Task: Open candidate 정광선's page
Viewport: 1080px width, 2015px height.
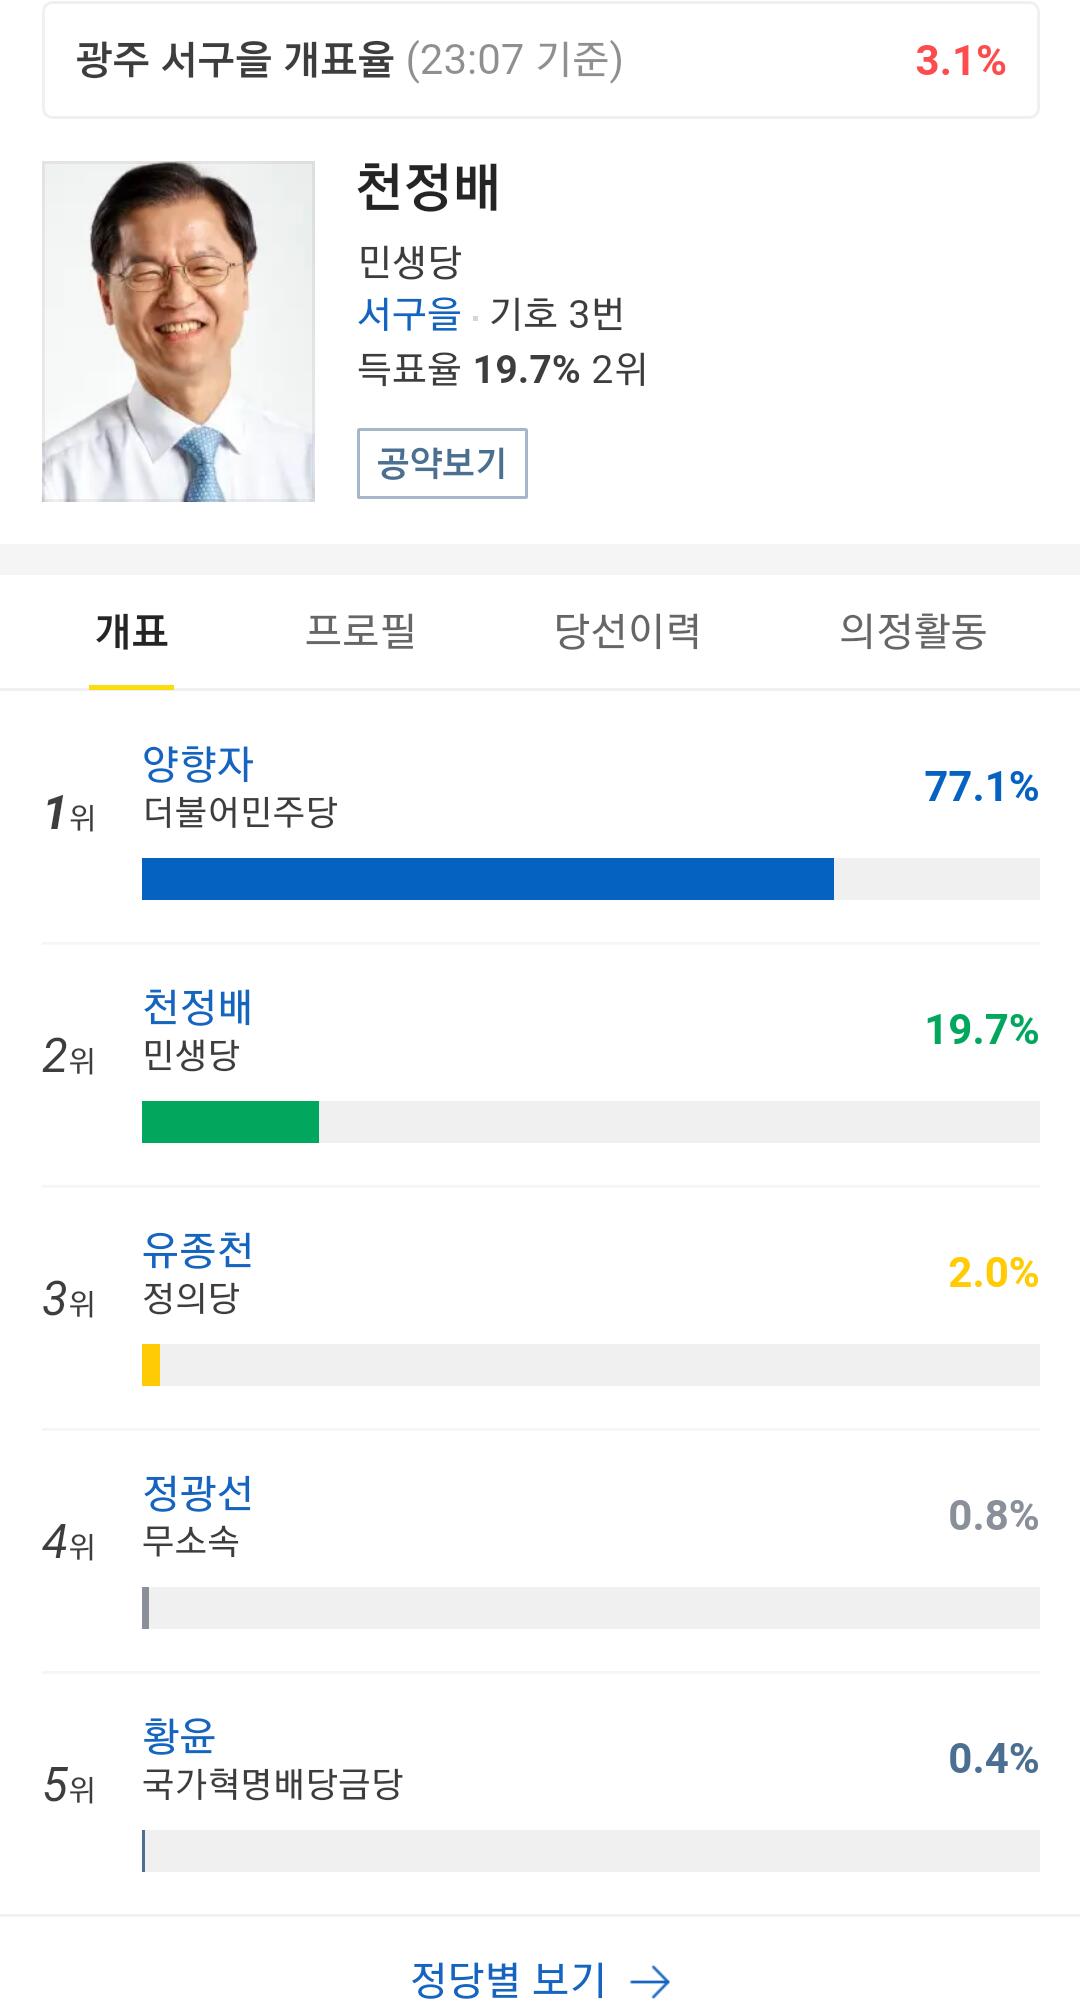Action: pos(198,1494)
